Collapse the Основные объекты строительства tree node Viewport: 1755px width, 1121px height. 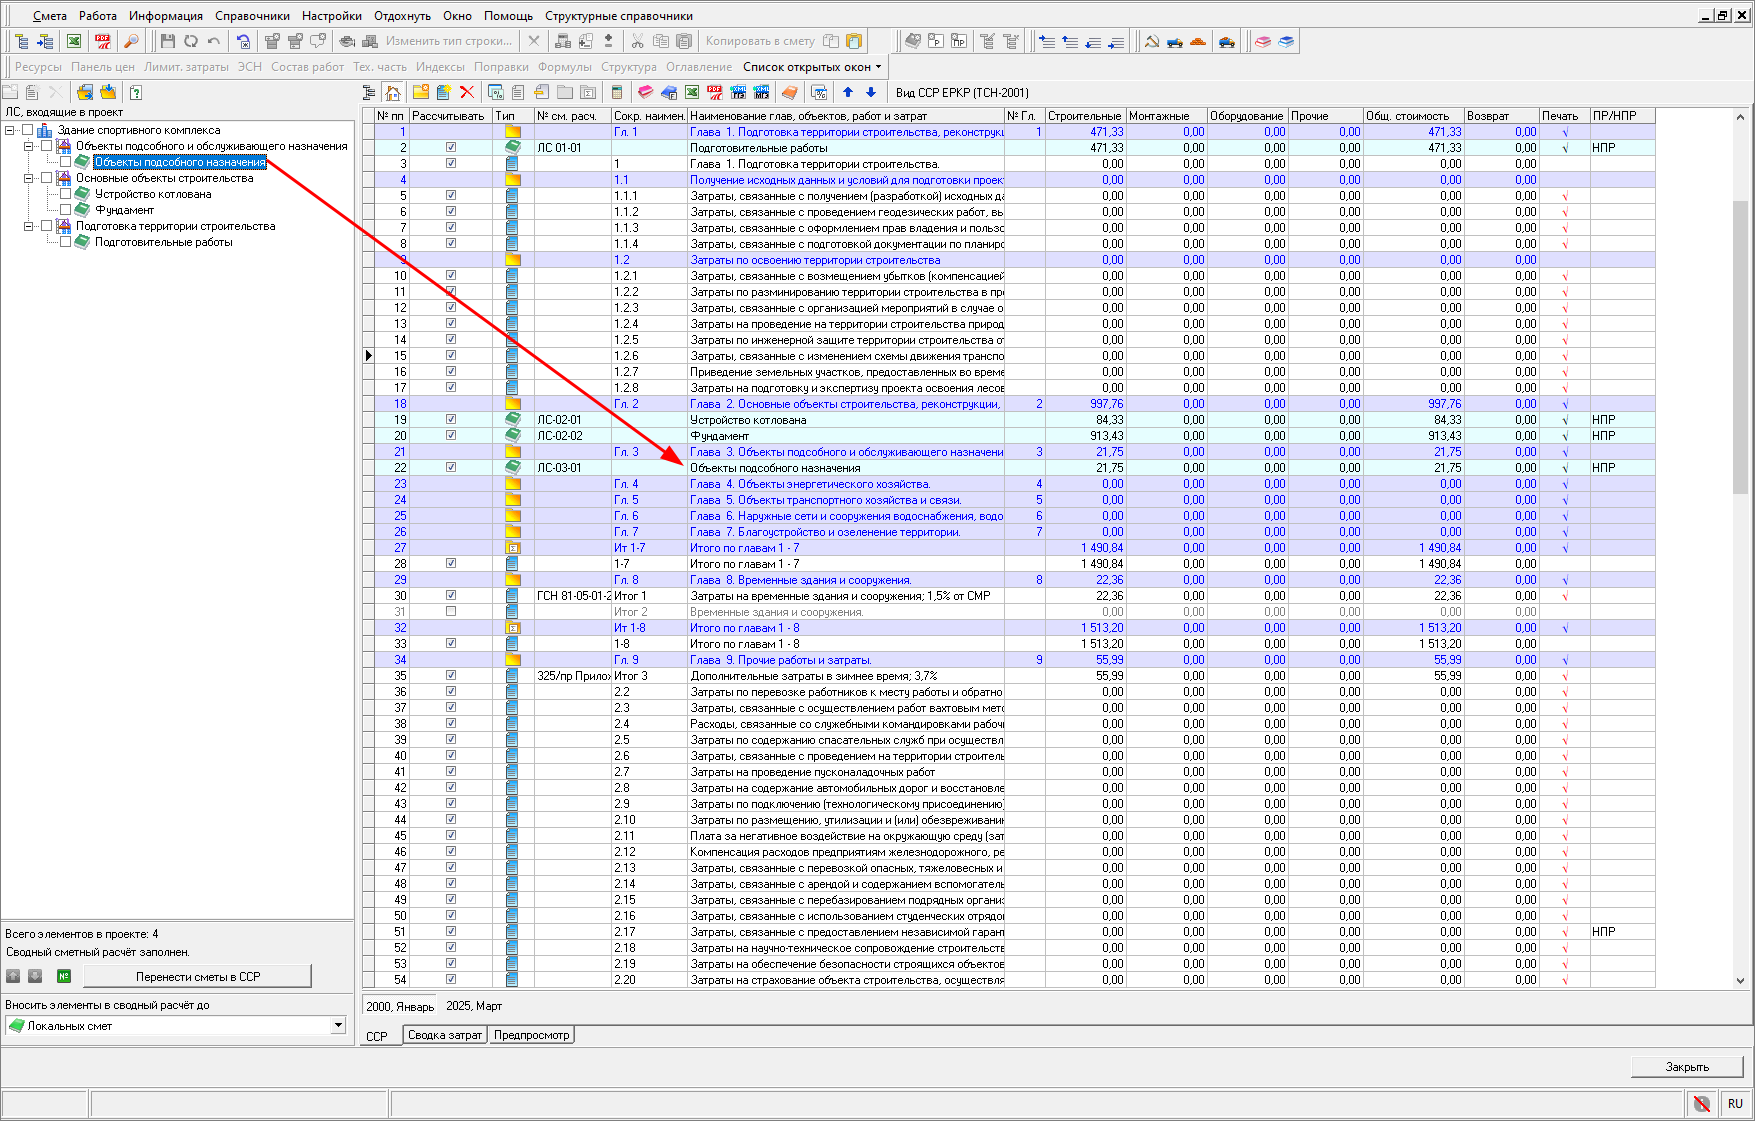[29, 178]
